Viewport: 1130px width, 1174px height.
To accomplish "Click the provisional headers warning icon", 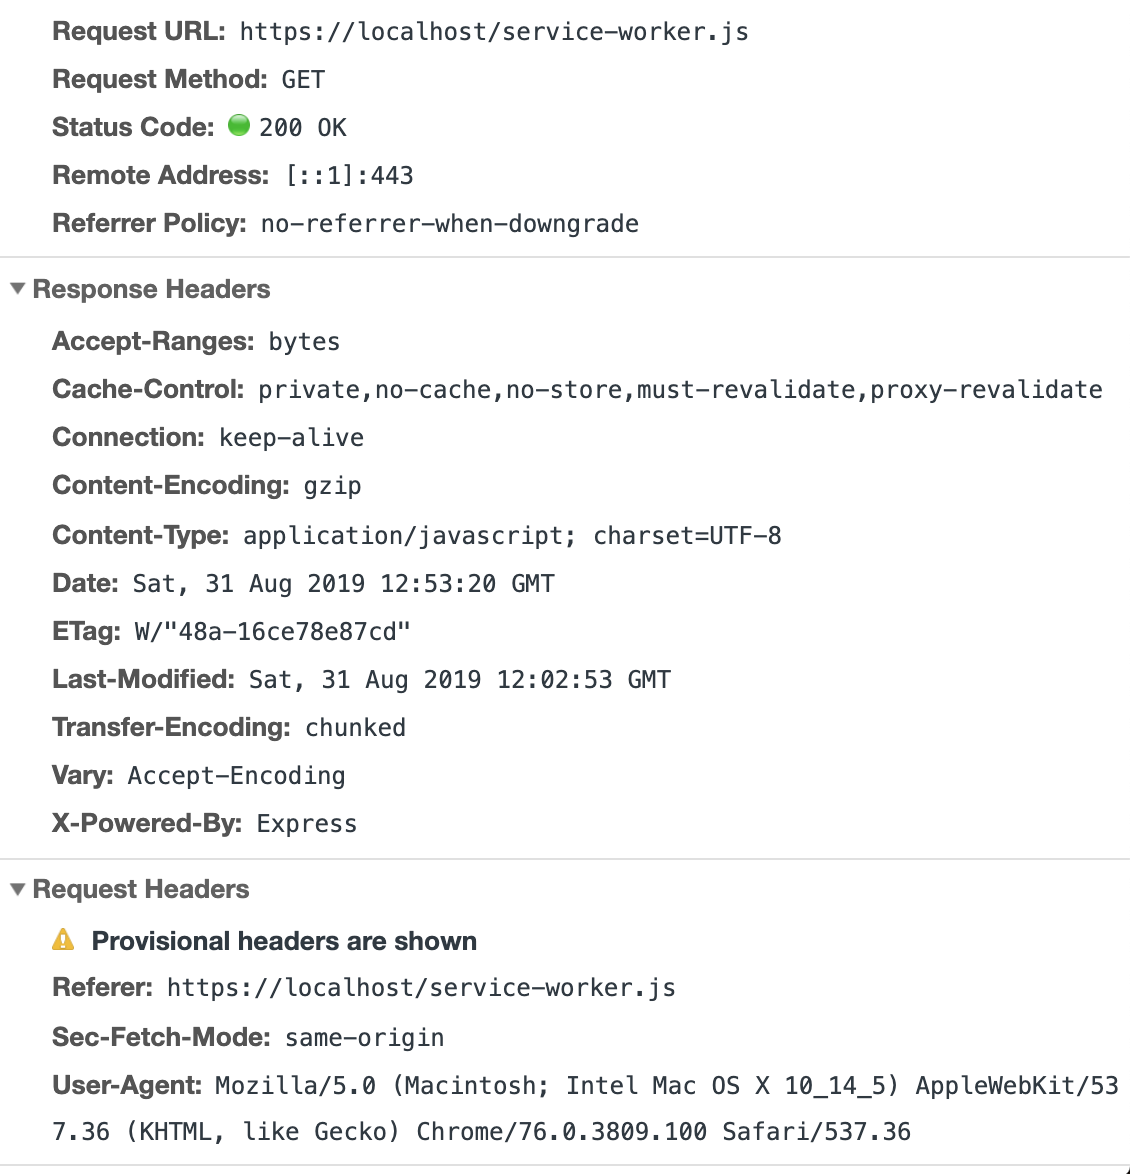I will point(63,940).
